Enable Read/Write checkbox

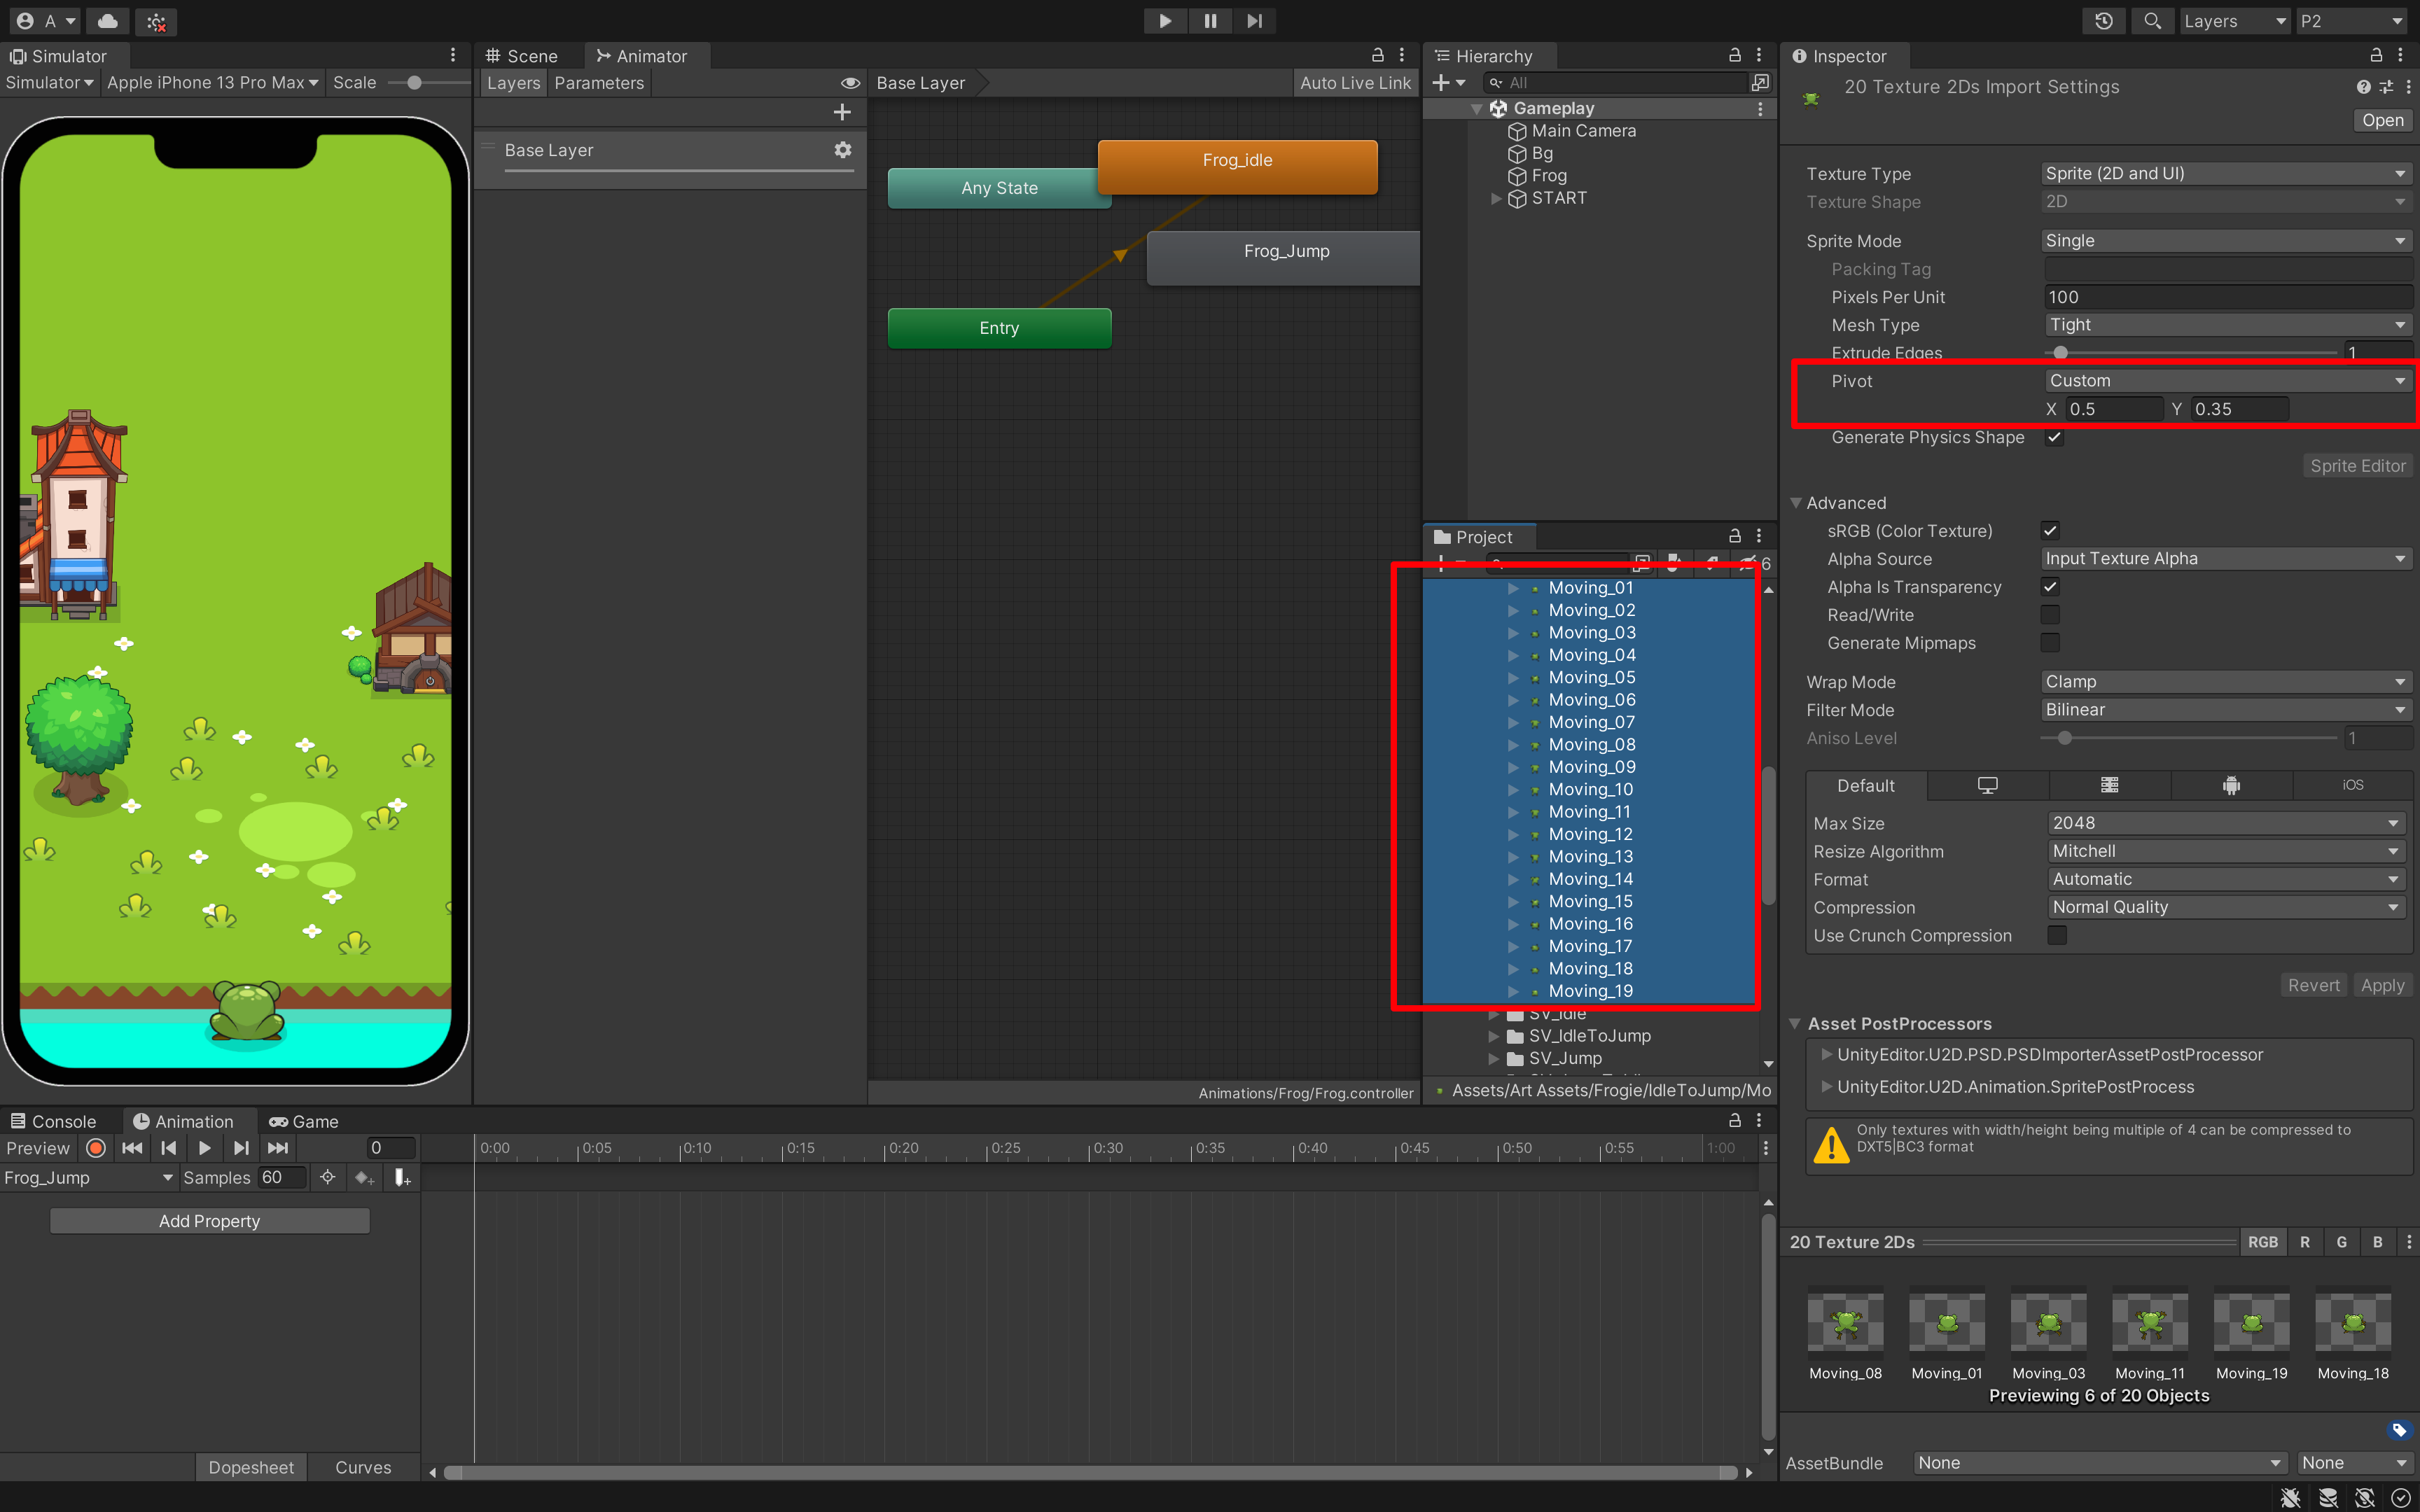2050,615
